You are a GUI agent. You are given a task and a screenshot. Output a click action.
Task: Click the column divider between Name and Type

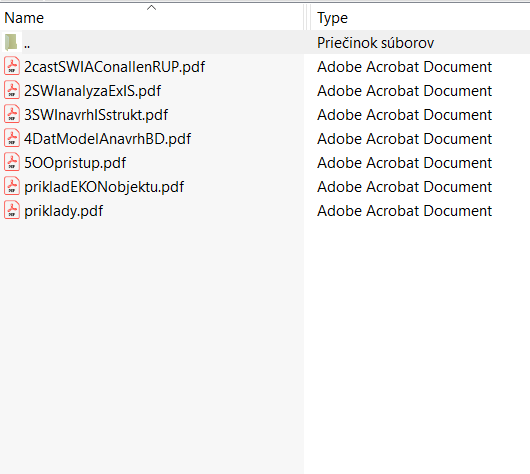pyautogui.click(x=307, y=17)
